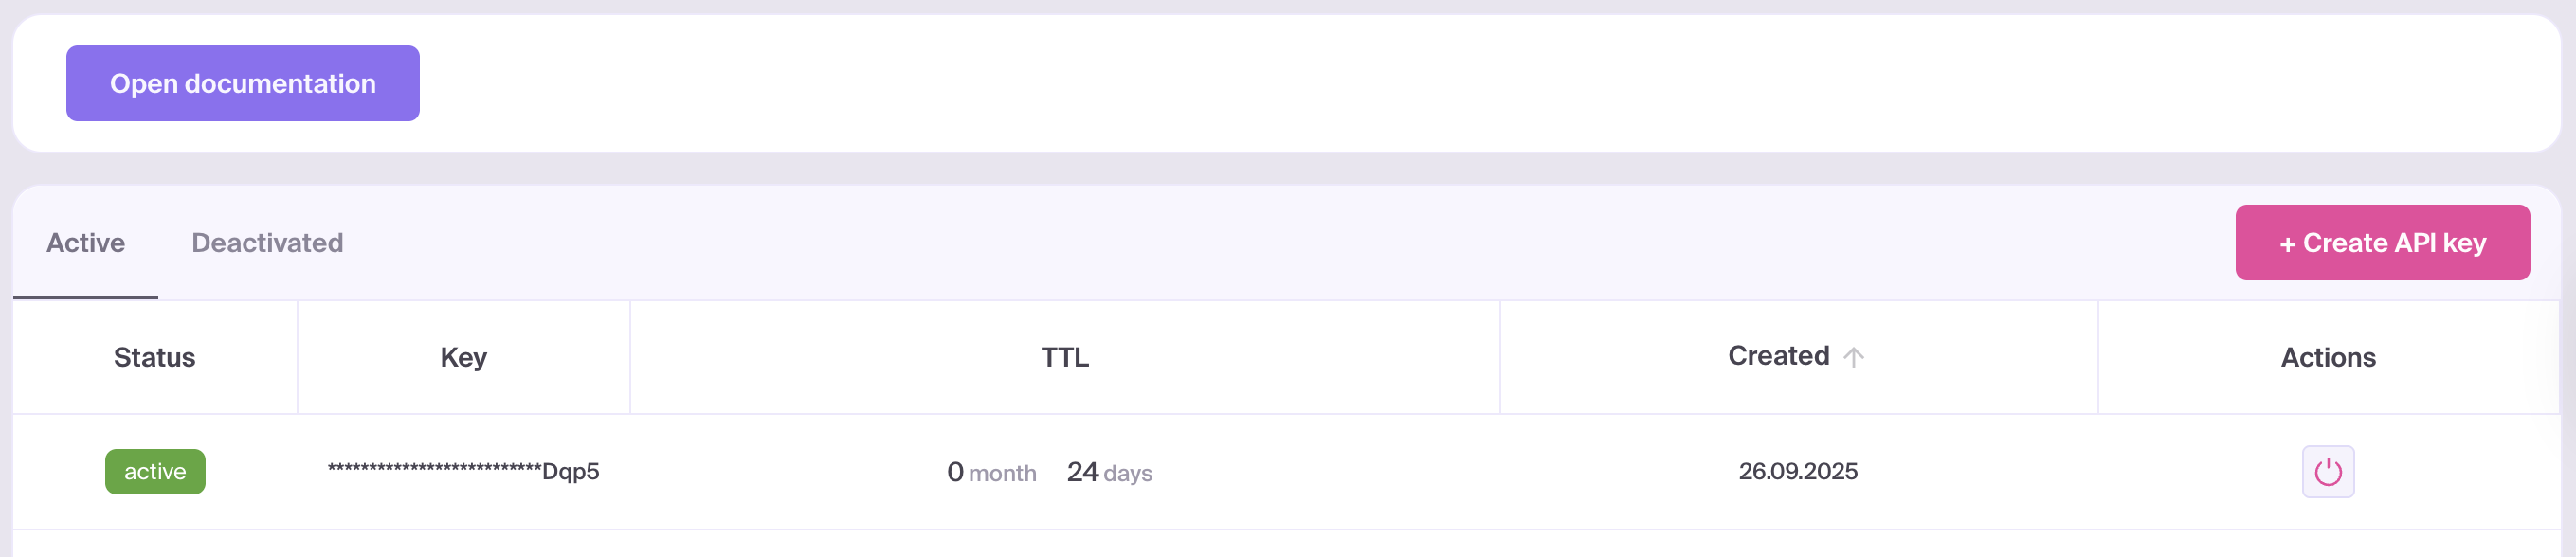Click the 0 month TTL value
The width and height of the screenshot is (2576, 557).
(991, 472)
